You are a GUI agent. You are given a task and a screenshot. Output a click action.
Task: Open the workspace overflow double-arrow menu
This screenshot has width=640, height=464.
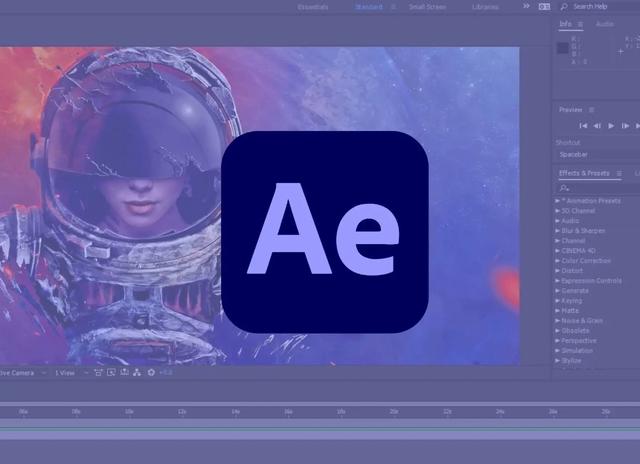pos(527,7)
